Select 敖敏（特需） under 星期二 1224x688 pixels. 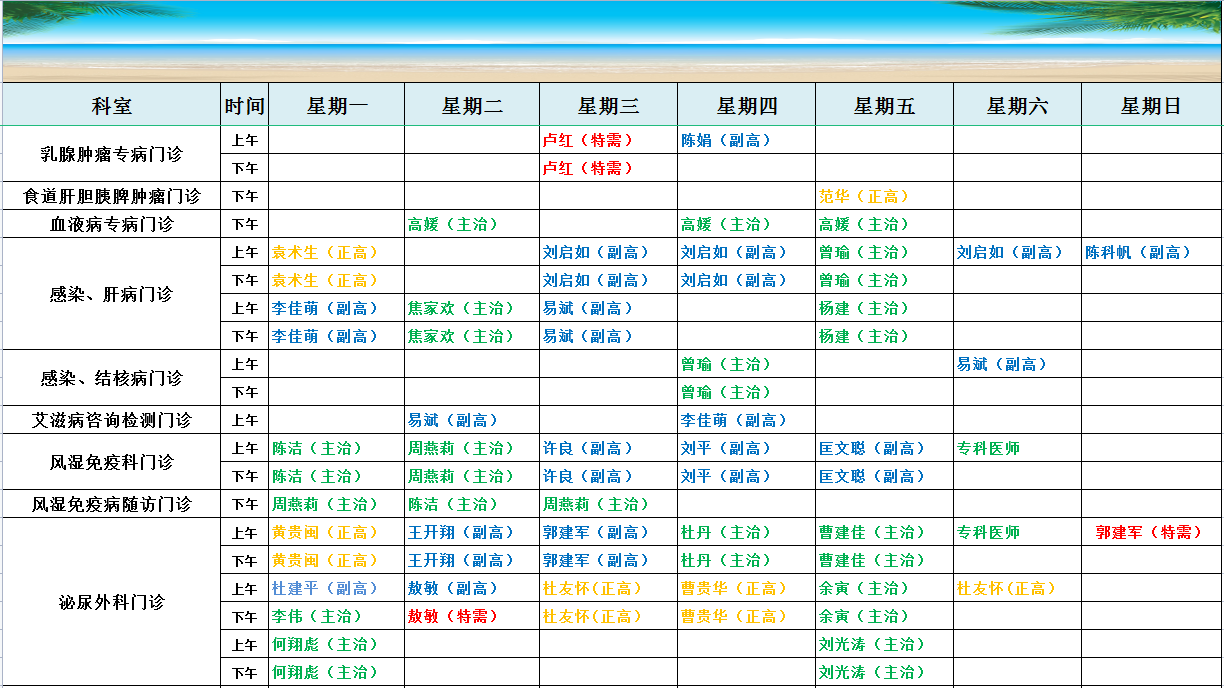tap(452, 616)
